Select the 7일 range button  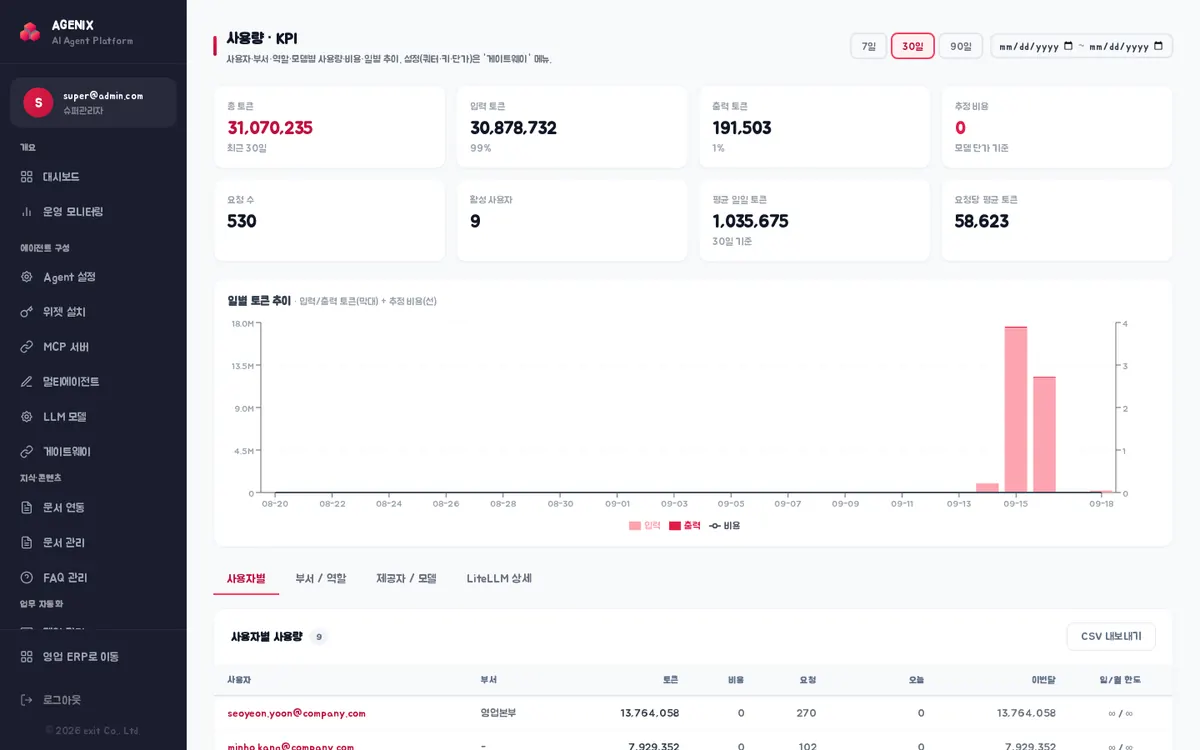tap(868, 46)
